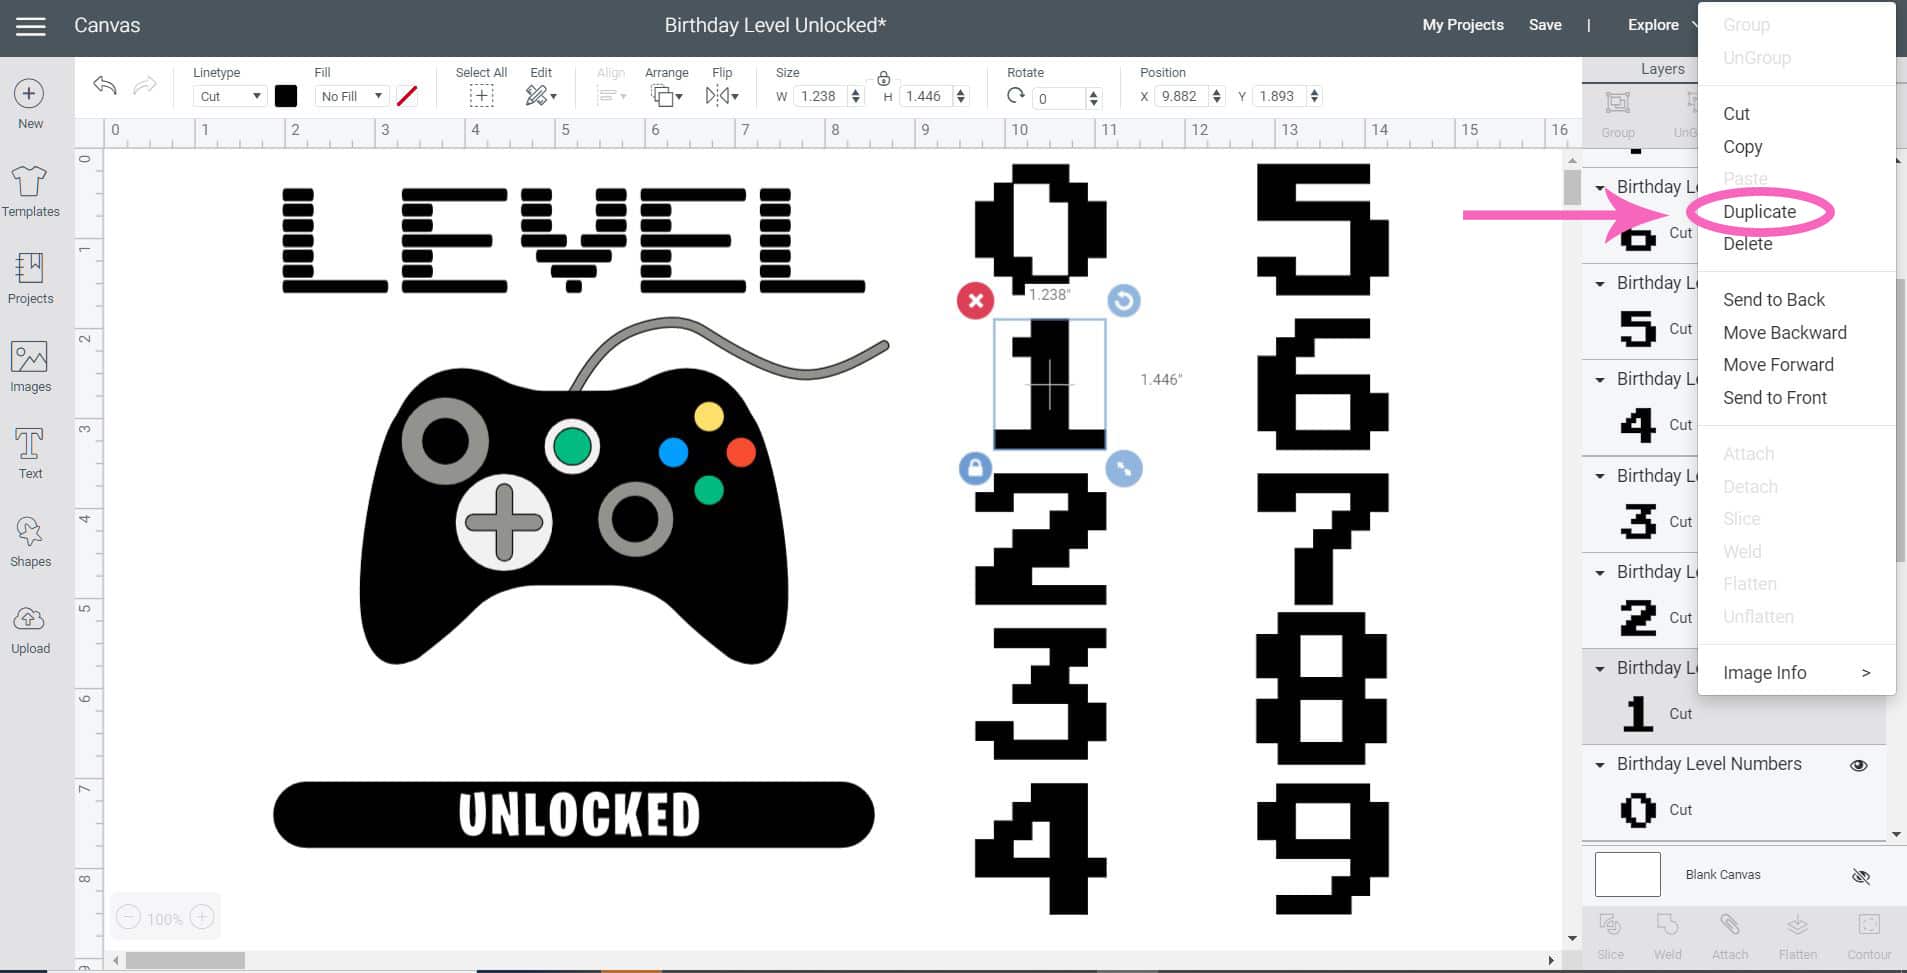Open the hamburger main menu
The height and width of the screenshot is (973, 1907).
coord(31,26)
